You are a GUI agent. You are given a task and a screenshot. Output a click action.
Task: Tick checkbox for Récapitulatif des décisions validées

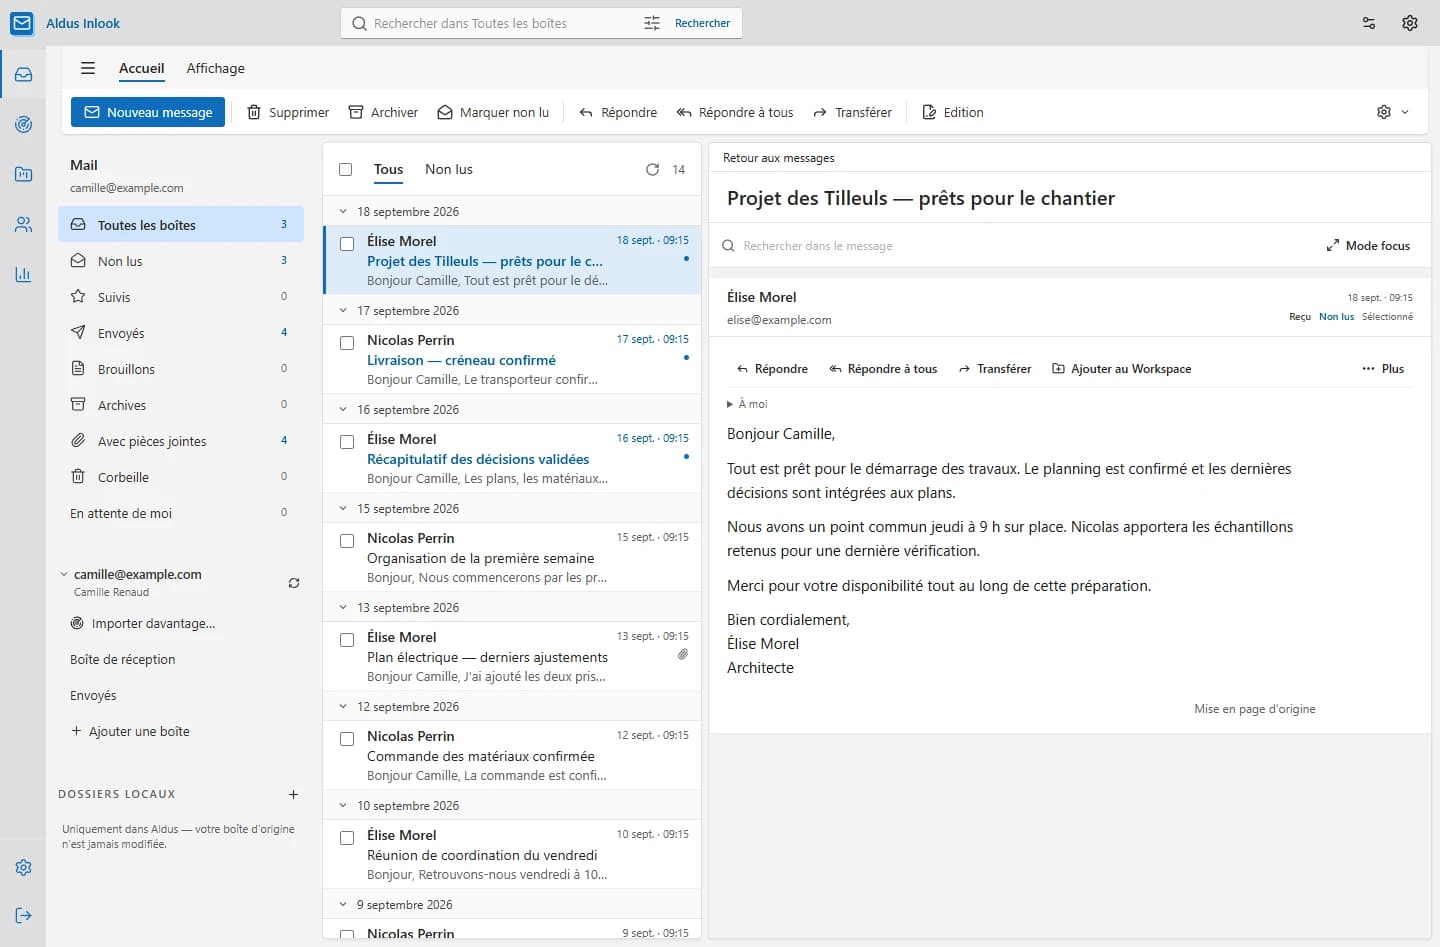347,441
